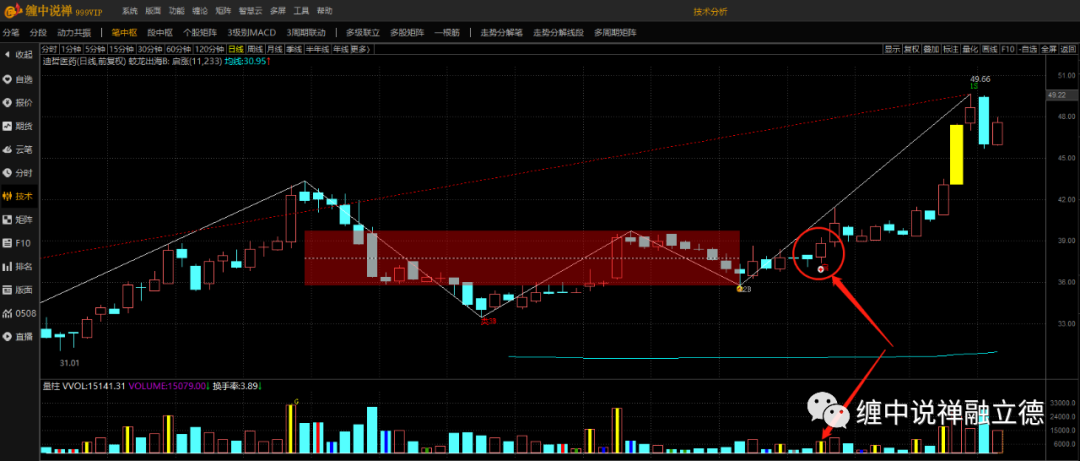Viewport: 1080px width, 461px height.
Task: Open the 版面 menu in menu bar
Action: pyautogui.click(x=154, y=12)
